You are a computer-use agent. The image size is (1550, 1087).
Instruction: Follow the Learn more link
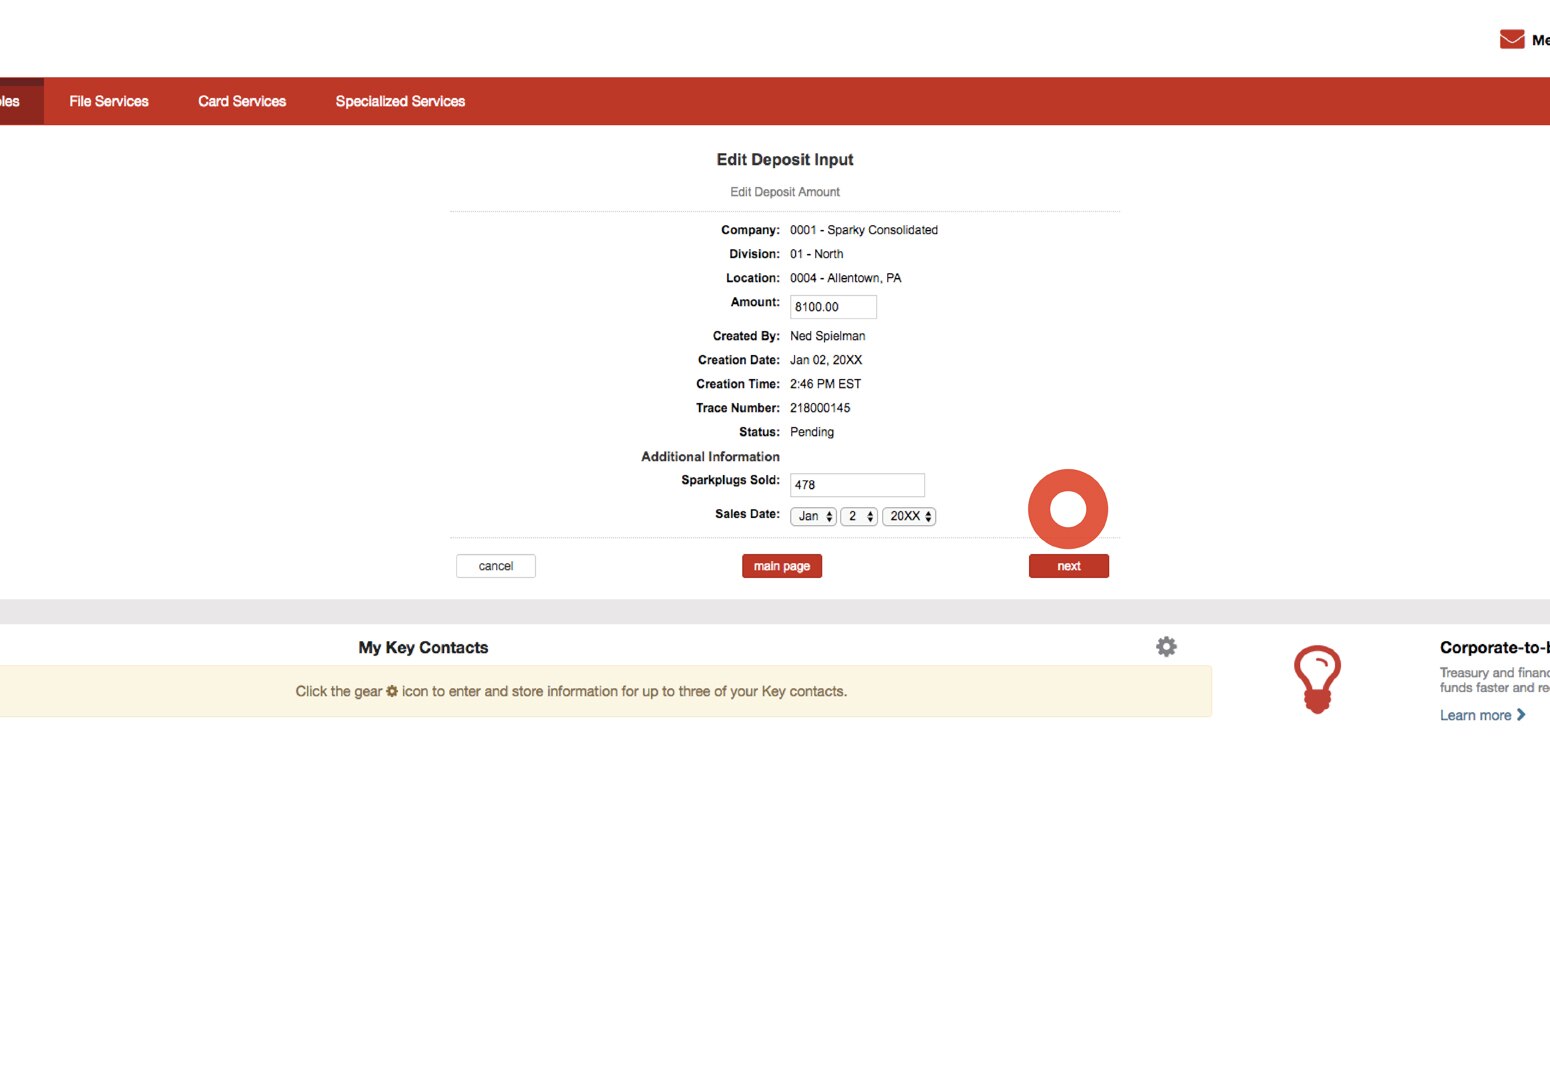click(x=1477, y=715)
